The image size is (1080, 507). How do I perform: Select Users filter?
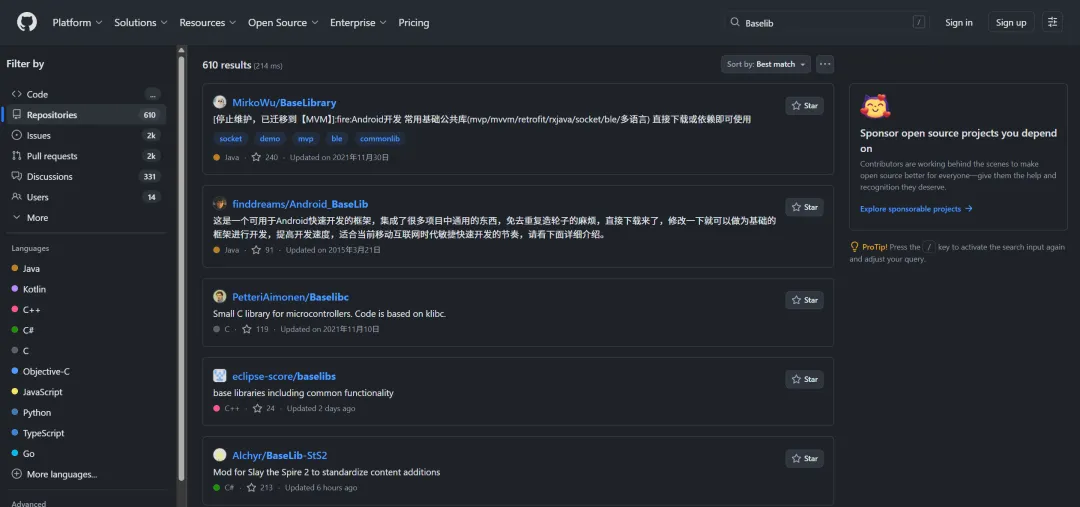click(86, 197)
